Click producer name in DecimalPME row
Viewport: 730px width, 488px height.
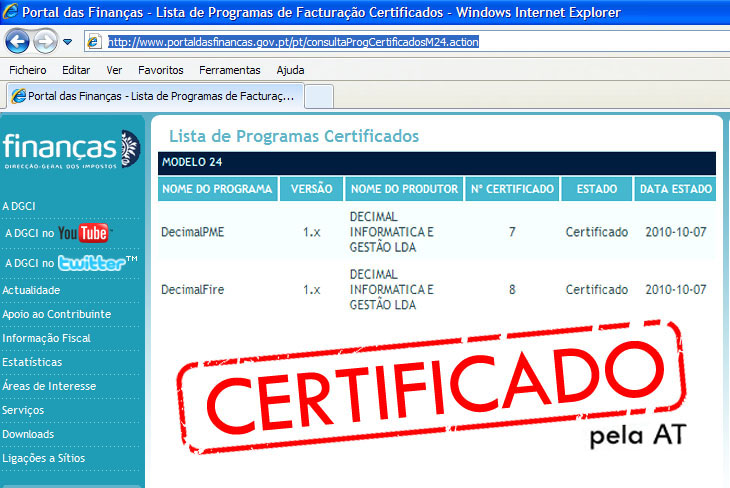pyautogui.click(x=392, y=232)
